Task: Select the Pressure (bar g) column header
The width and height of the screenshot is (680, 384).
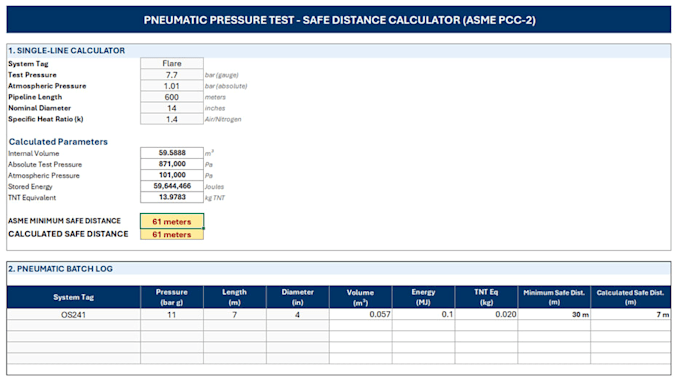Action: [x=172, y=297]
